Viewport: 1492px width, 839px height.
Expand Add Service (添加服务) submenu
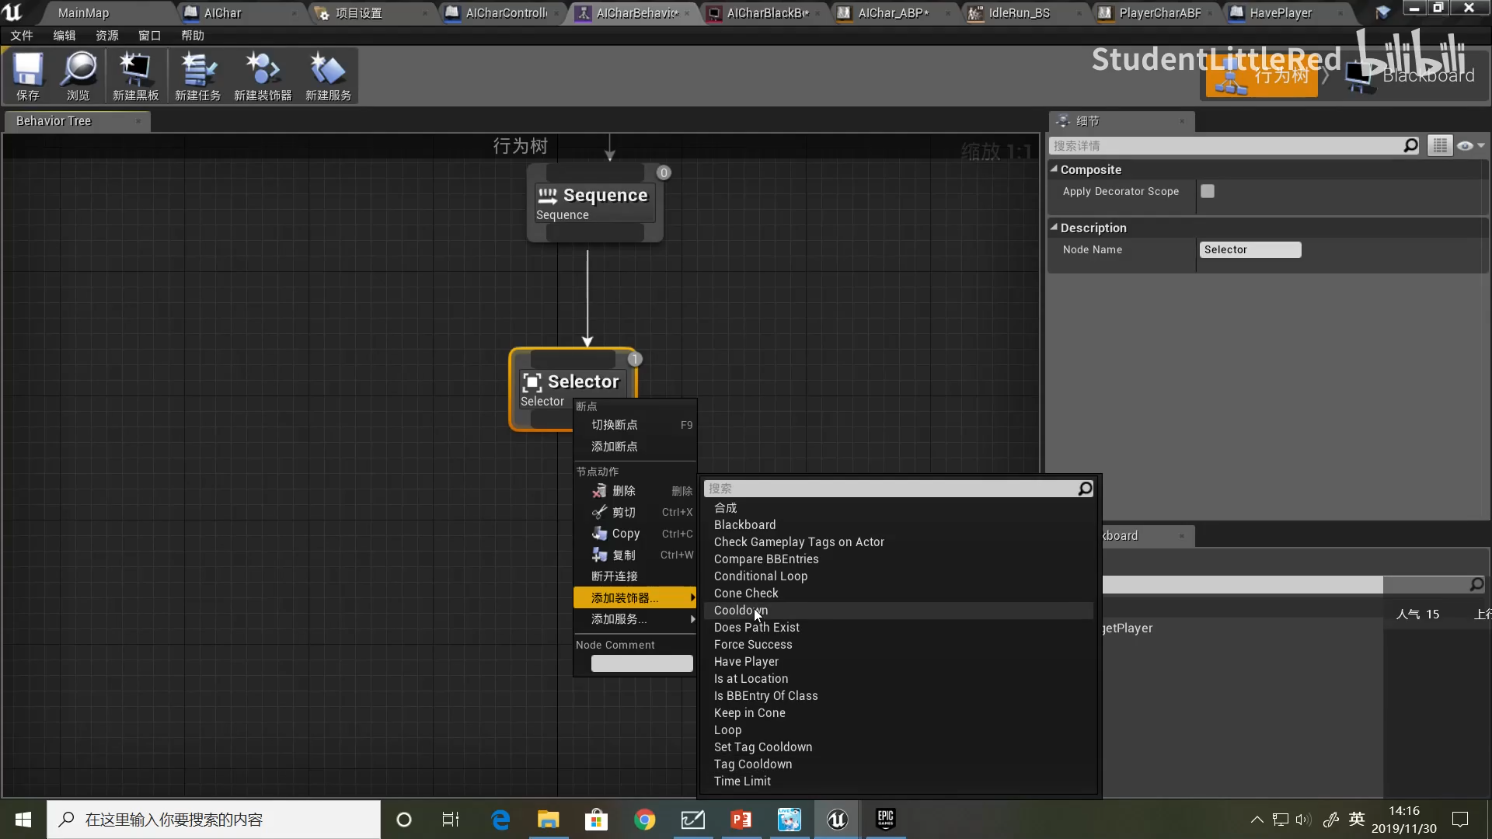tap(635, 619)
